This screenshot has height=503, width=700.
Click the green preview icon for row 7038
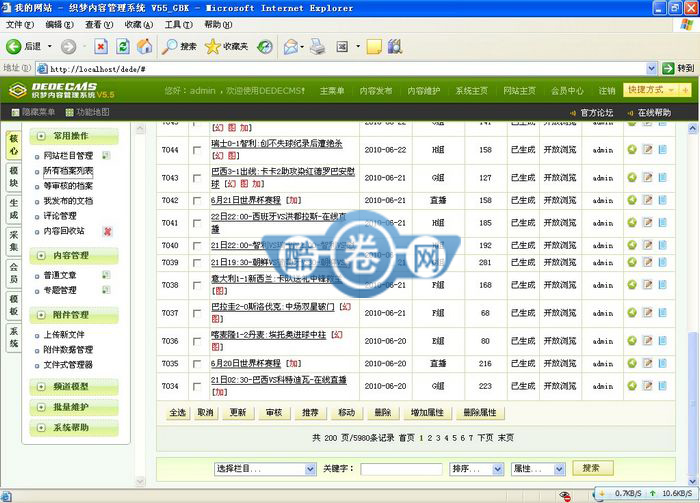click(x=632, y=284)
